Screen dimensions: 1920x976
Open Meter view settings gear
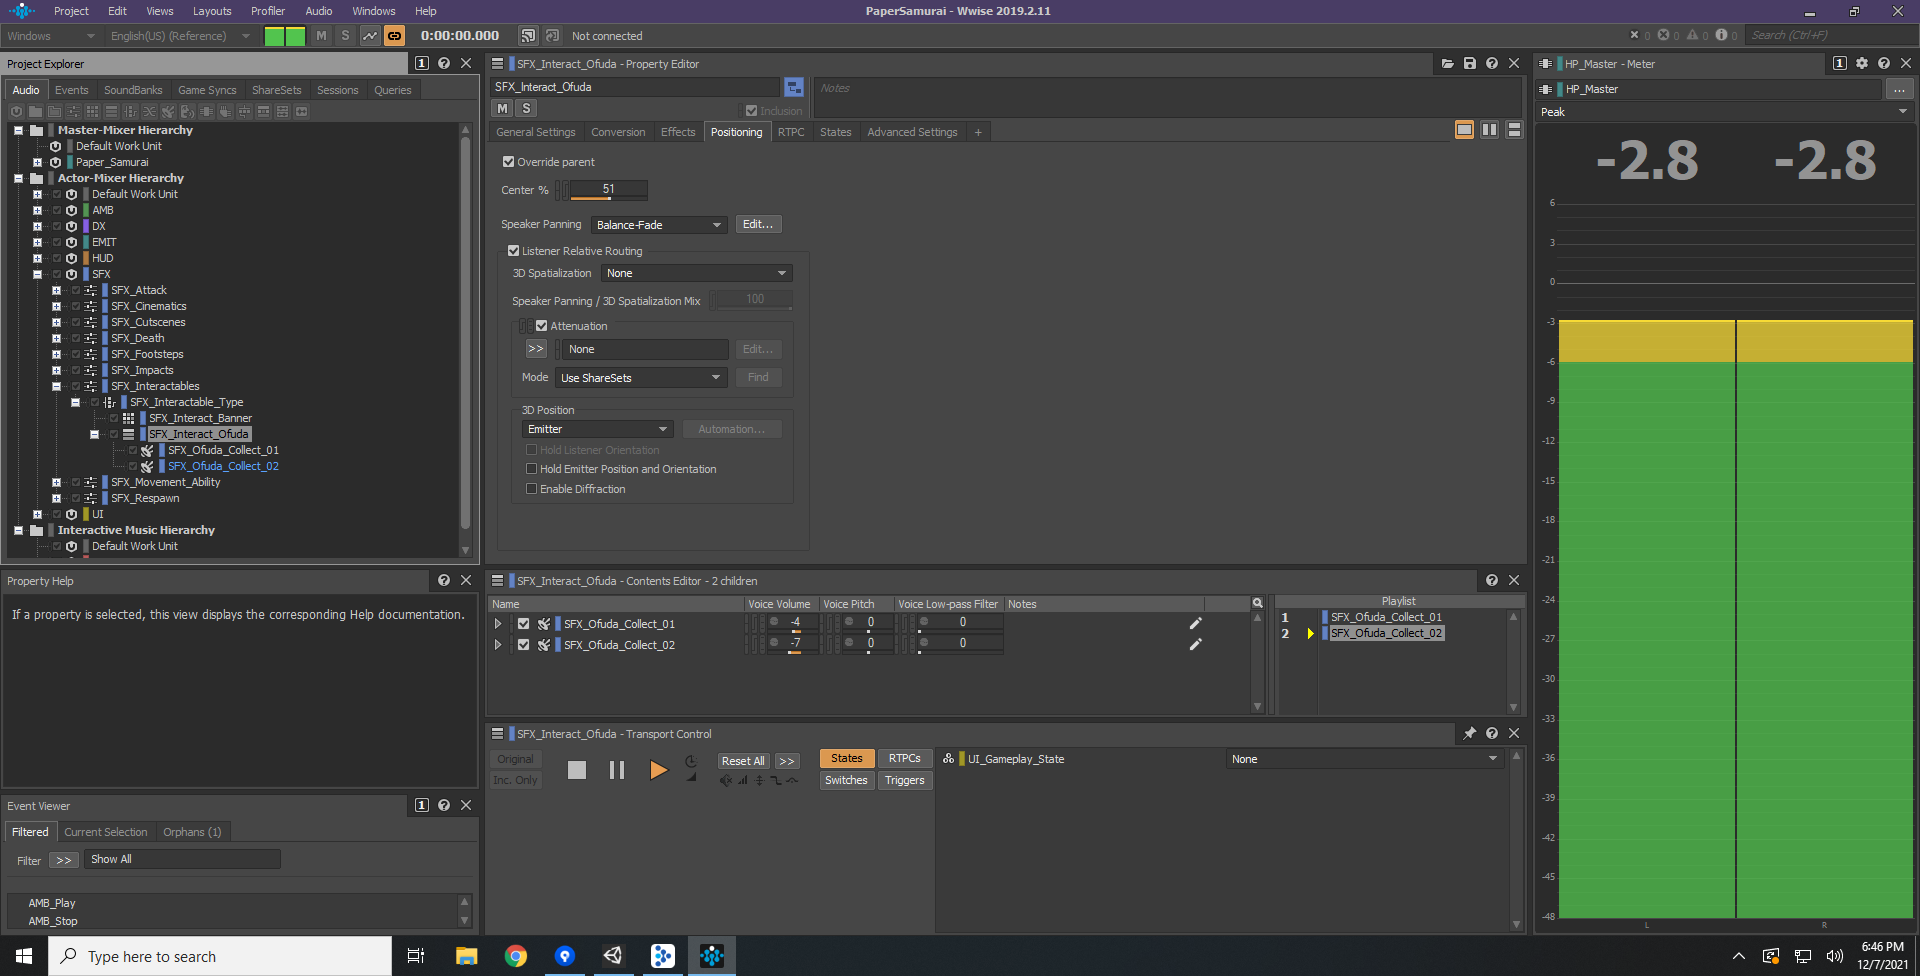click(x=1861, y=63)
